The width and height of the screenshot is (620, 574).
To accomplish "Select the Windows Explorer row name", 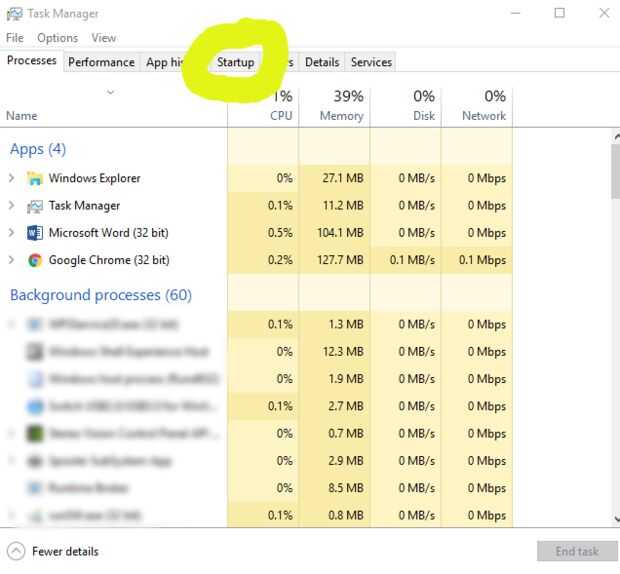I will click(x=95, y=178).
